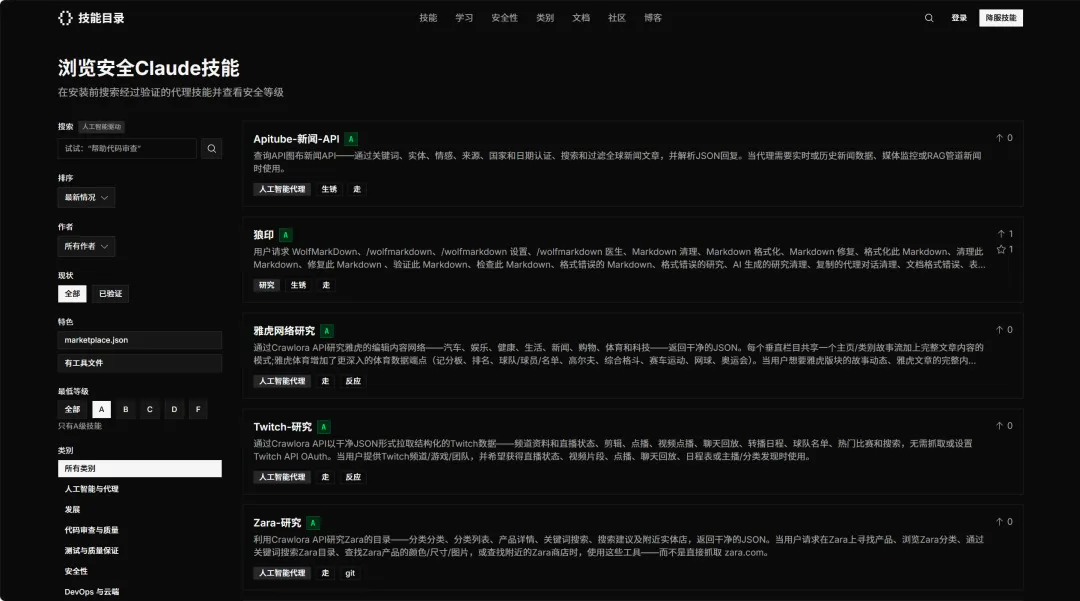Click the 人工智能驱动 badge beside 搜索
1080x601 pixels.
[x=101, y=127]
